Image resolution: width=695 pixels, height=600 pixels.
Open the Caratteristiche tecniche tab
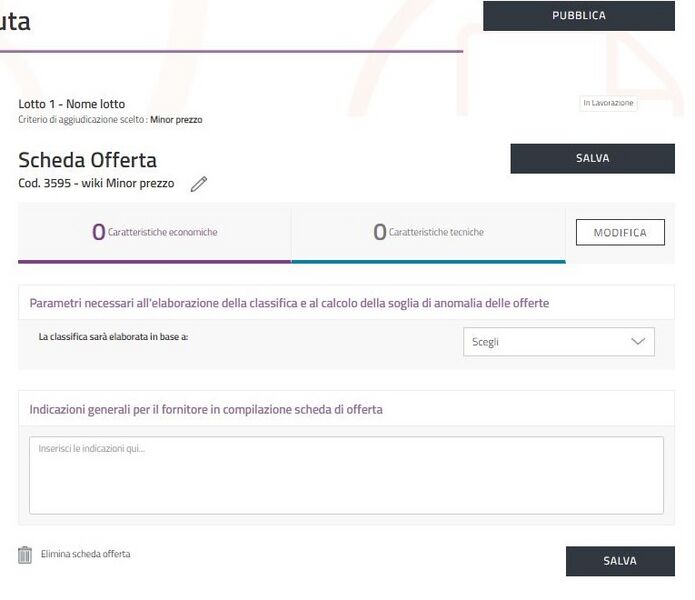[x=428, y=233]
